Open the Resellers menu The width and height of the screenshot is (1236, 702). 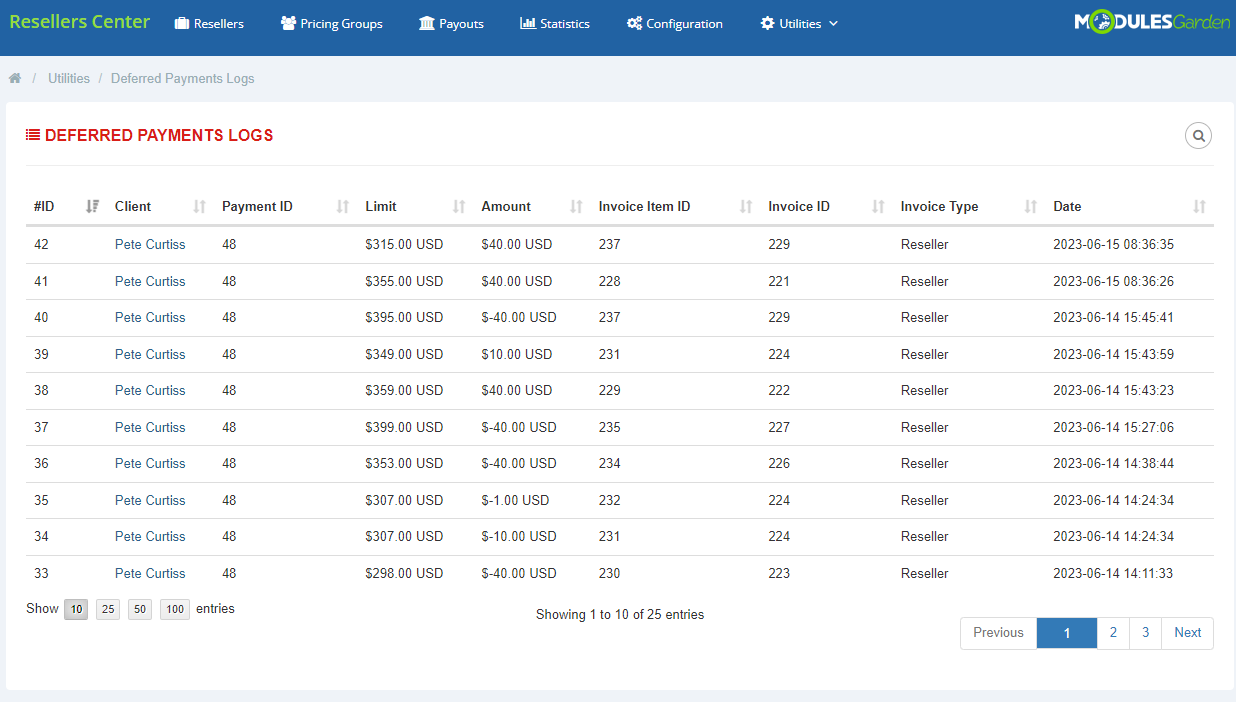[x=209, y=23]
